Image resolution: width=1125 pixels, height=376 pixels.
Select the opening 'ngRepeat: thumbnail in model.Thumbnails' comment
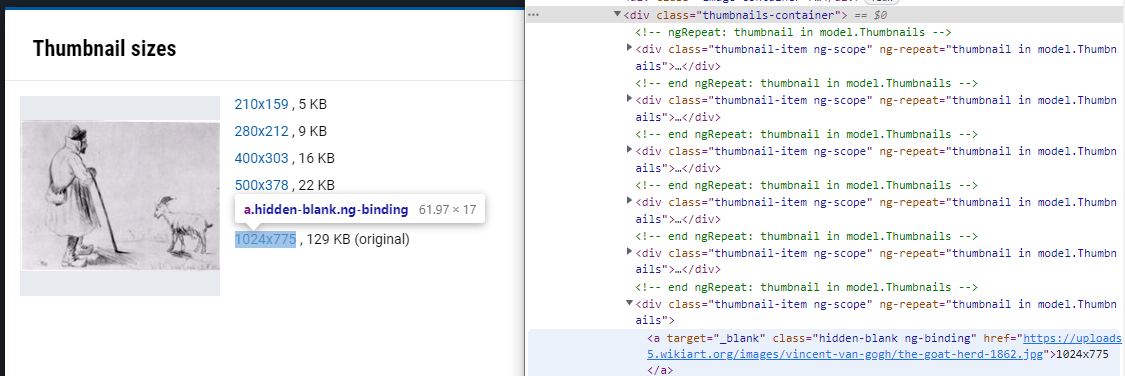click(793, 32)
